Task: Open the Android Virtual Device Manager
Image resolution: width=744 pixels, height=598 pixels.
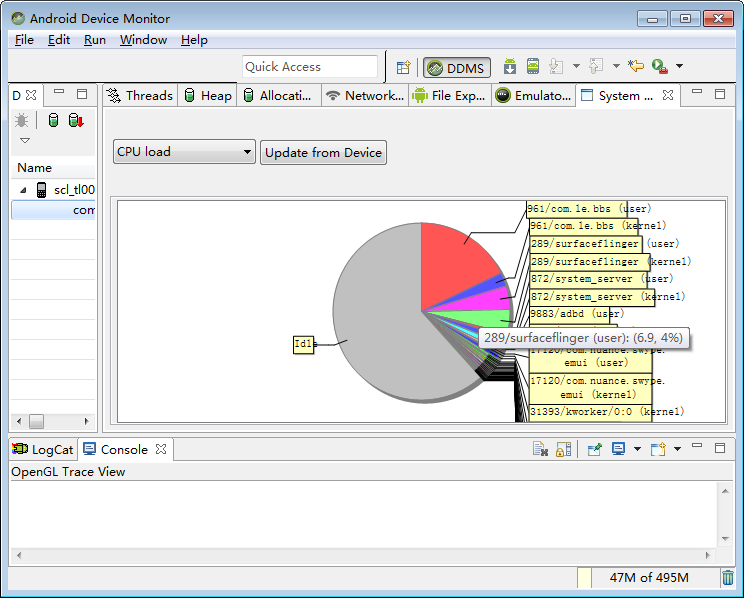Action: 533,66
